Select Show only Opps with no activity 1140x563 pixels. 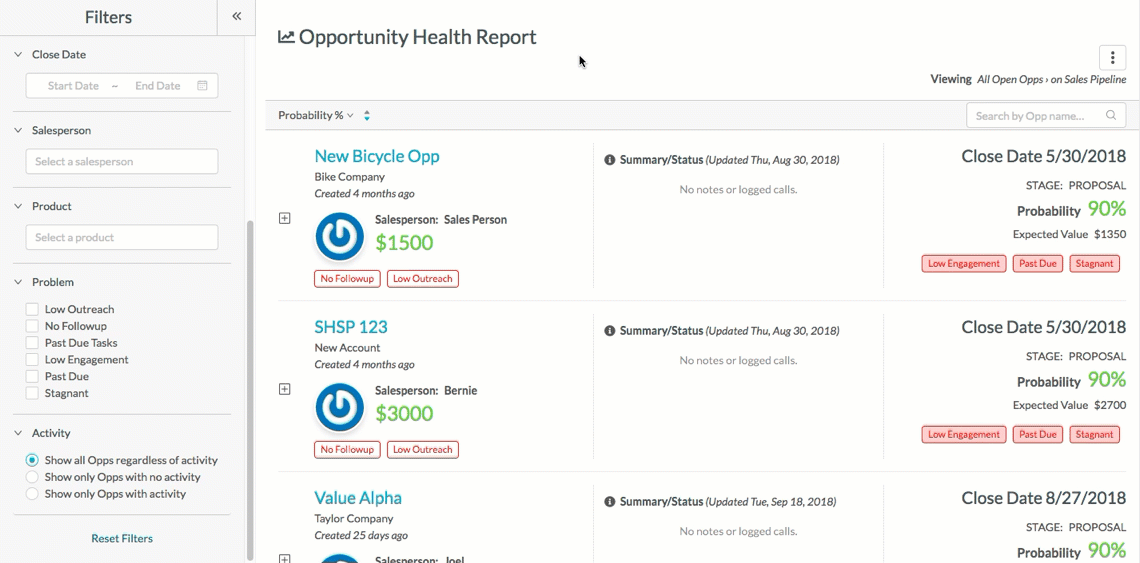[x=32, y=477]
